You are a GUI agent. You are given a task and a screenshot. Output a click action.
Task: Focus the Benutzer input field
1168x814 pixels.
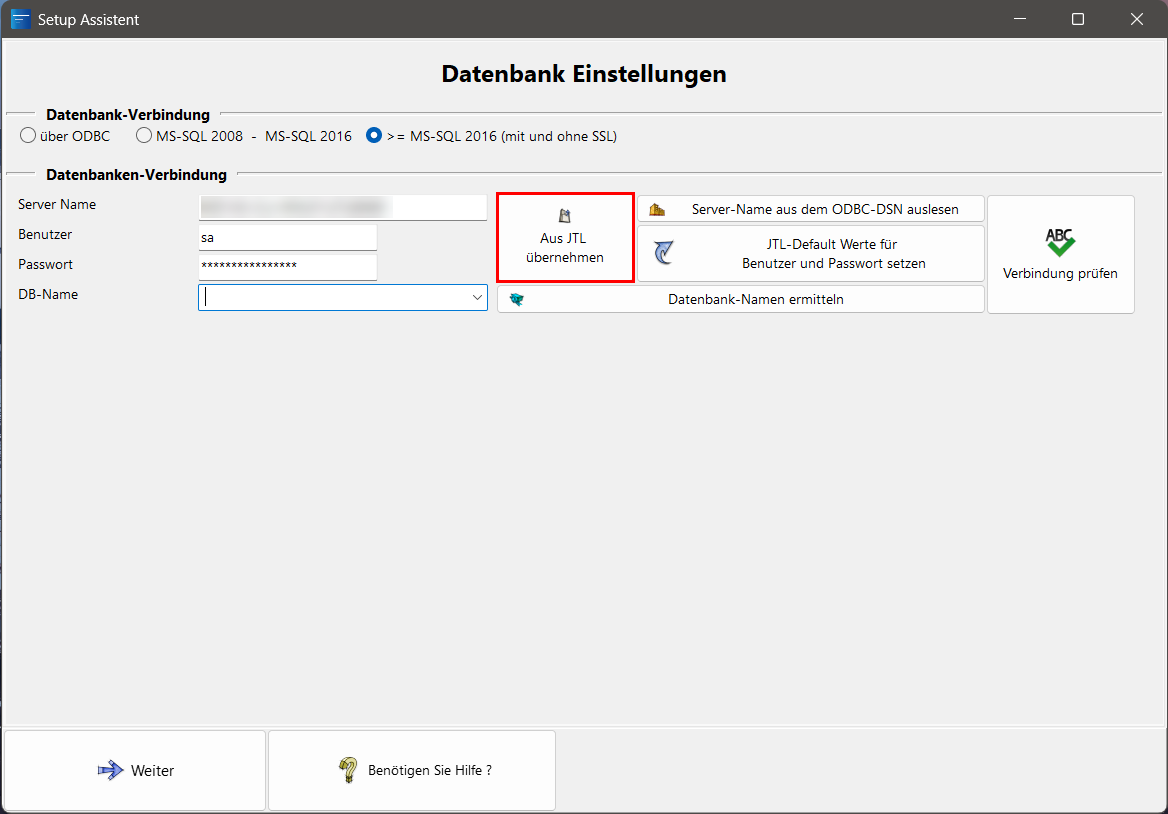click(x=287, y=238)
